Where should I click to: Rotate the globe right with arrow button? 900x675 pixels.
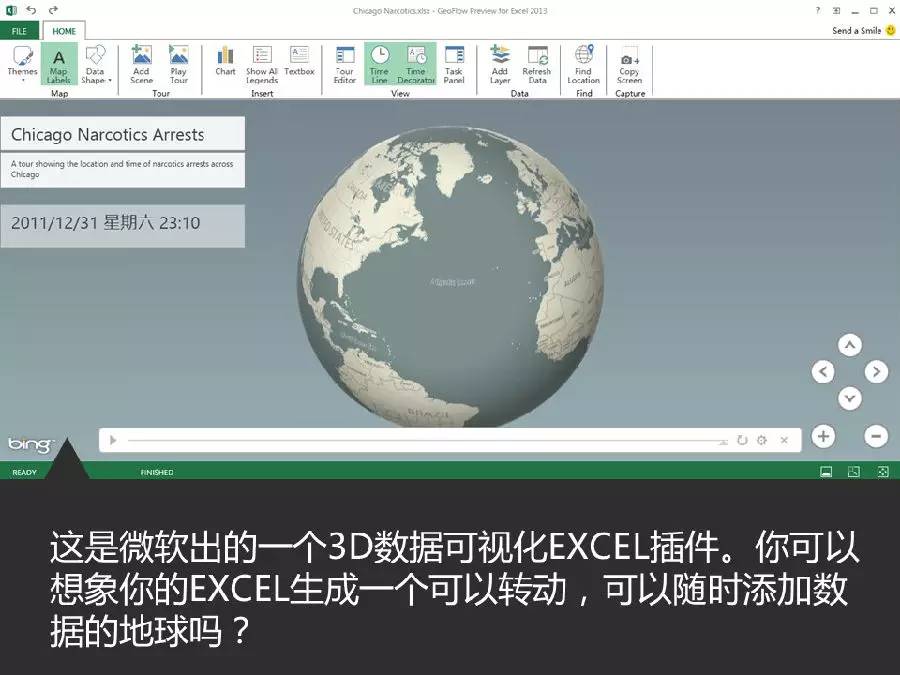click(x=876, y=371)
